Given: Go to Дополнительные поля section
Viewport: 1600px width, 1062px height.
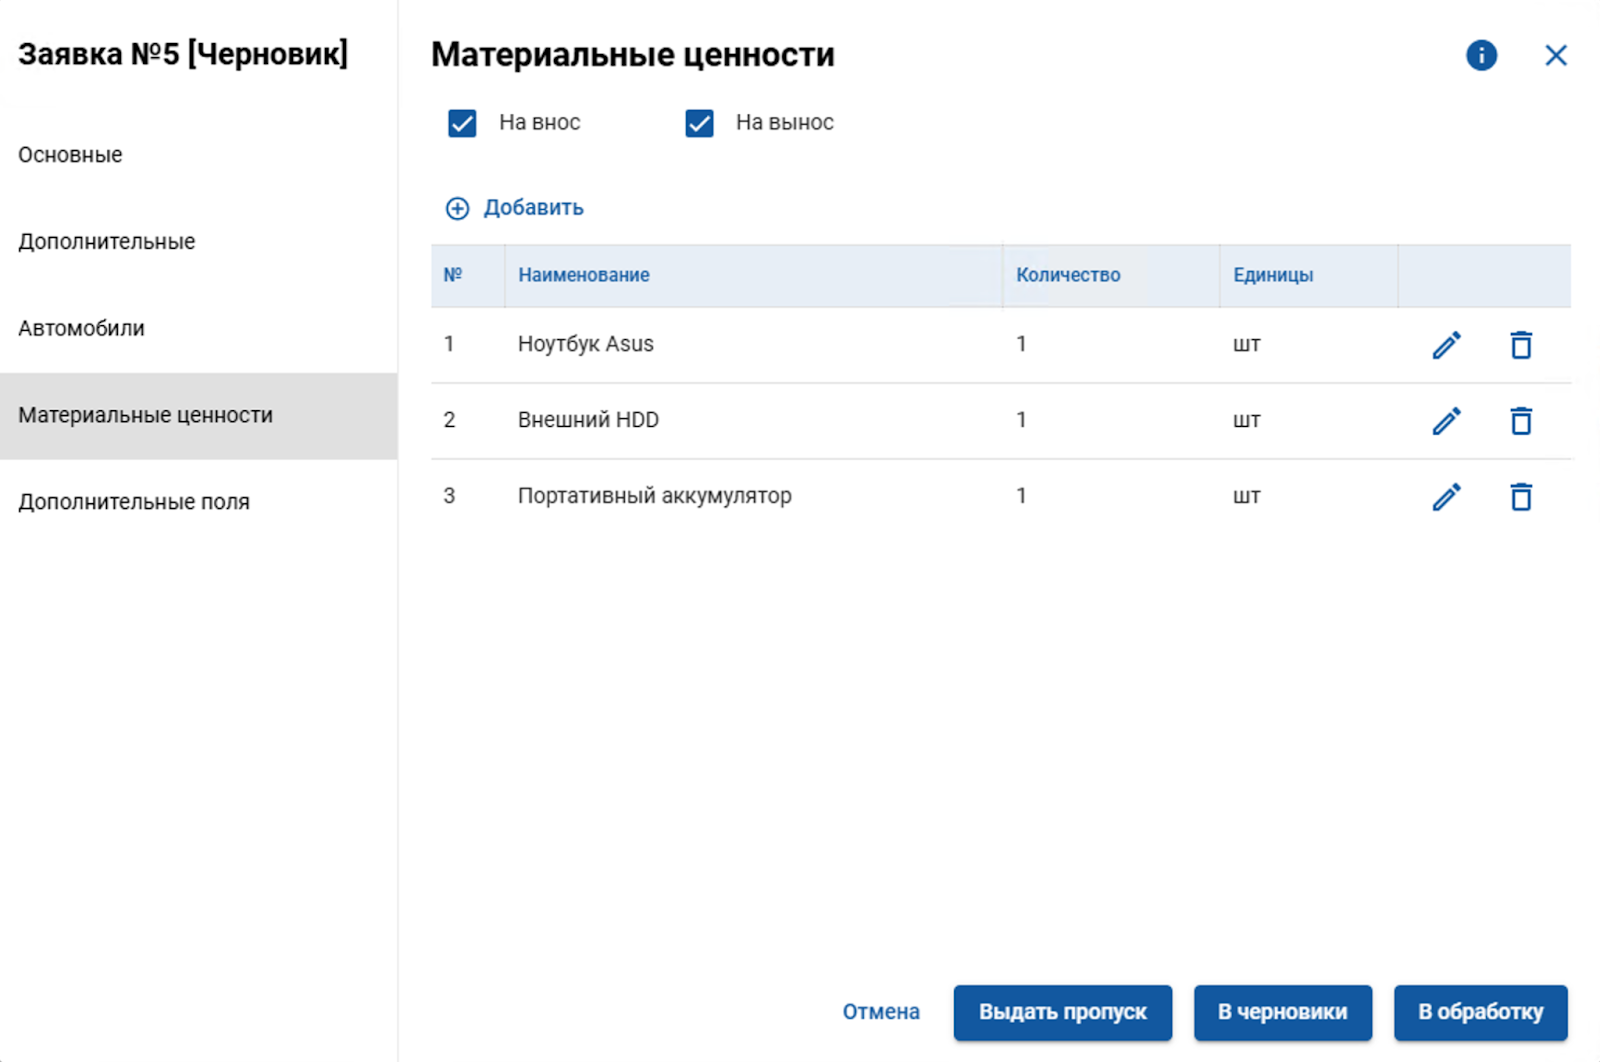Looking at the screenshot, I should 134,501.
